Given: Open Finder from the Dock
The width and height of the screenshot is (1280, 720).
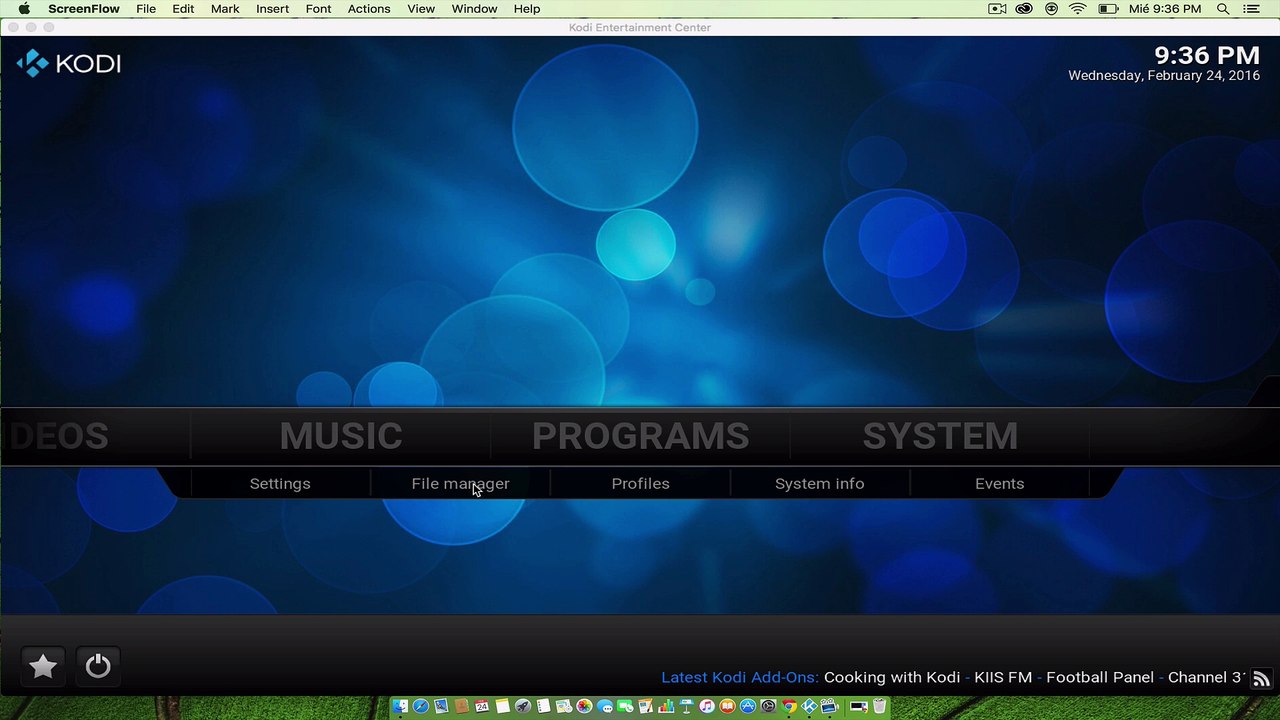Looking at the screenshot, I should click(x=399, y=707).
